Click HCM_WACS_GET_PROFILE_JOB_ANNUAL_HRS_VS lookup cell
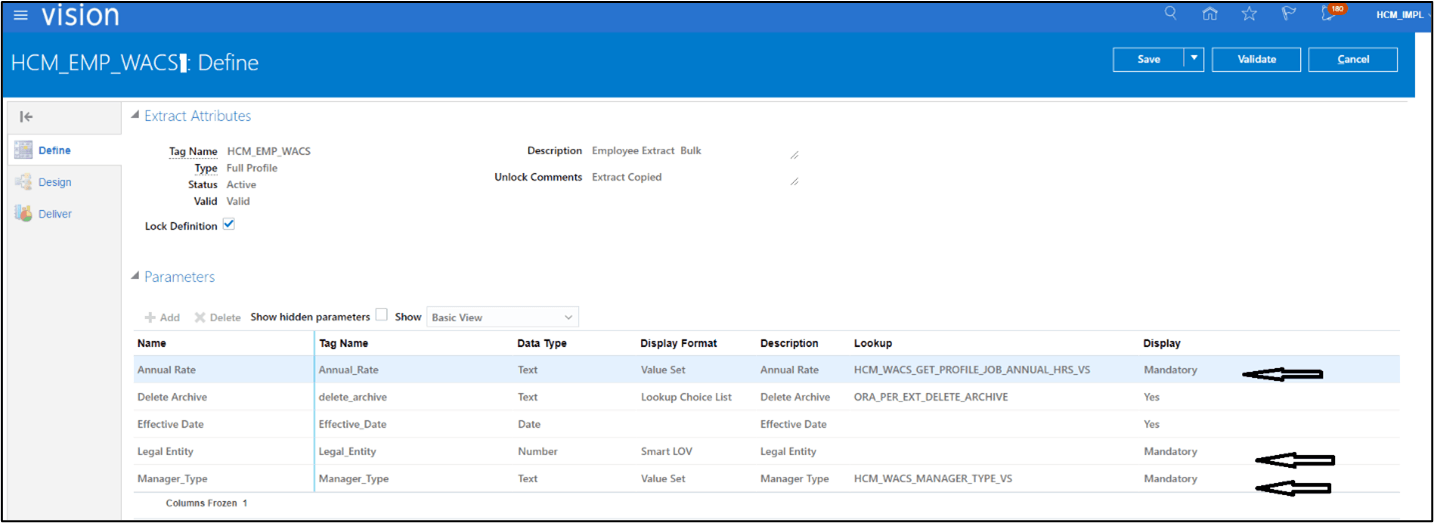The width and height of the screenshot is (1434, 523). click(x=972, y=370)
